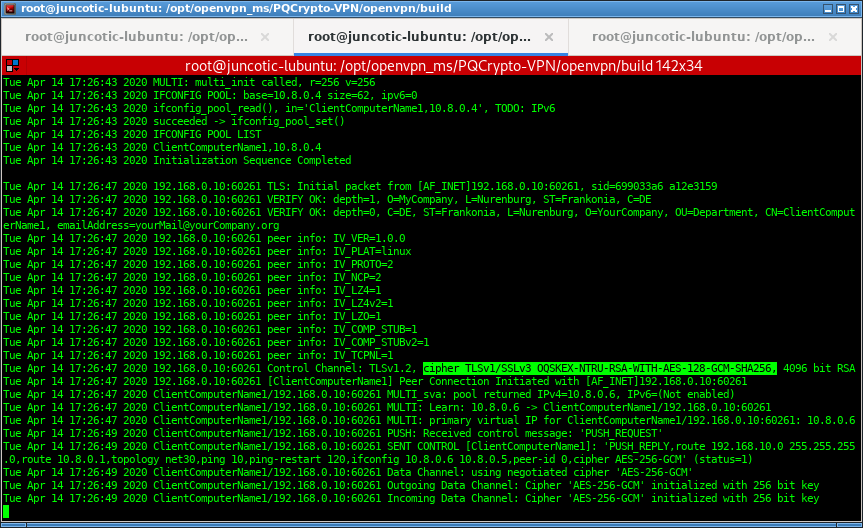Screen dimensions: 863x528
Task: Click the 'Peer Connection Initiated with' line
Action: tap(375, 382)
